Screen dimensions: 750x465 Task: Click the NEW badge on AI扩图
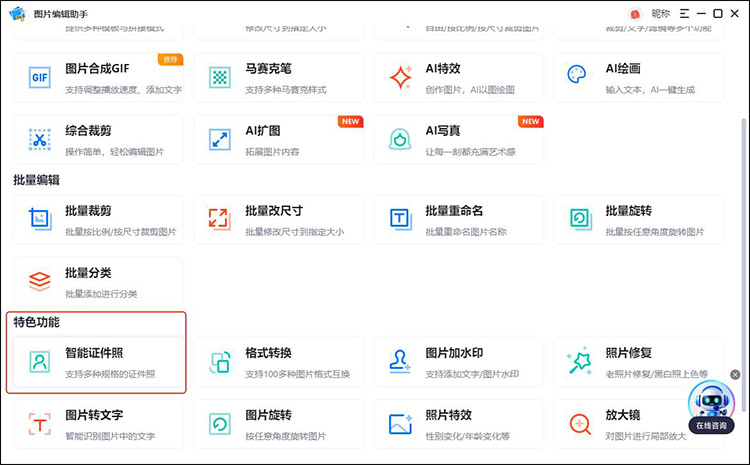pyautogui.click(x=351, y=122)
